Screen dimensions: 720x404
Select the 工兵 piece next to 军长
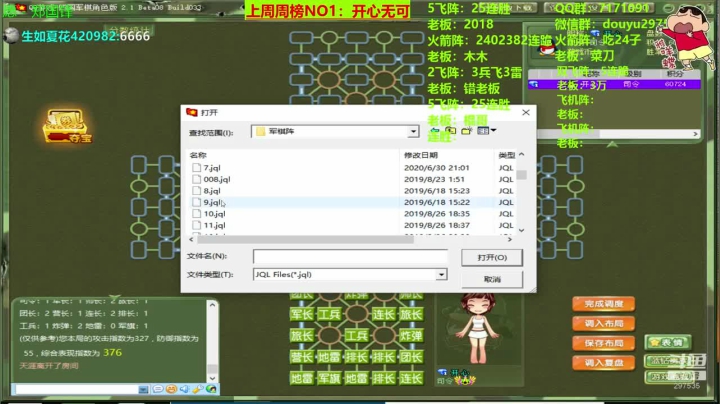329,314
